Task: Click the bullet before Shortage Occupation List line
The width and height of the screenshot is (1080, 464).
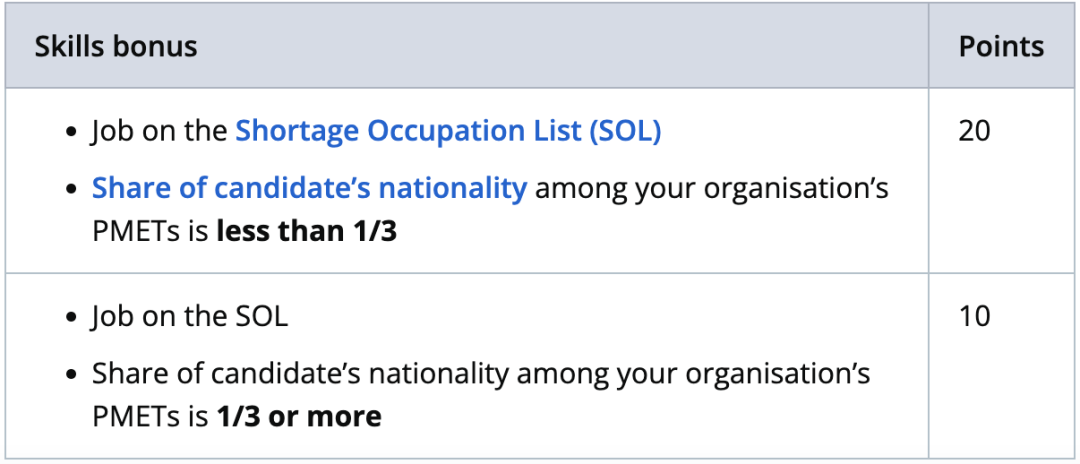Action: tap(71, 133)
